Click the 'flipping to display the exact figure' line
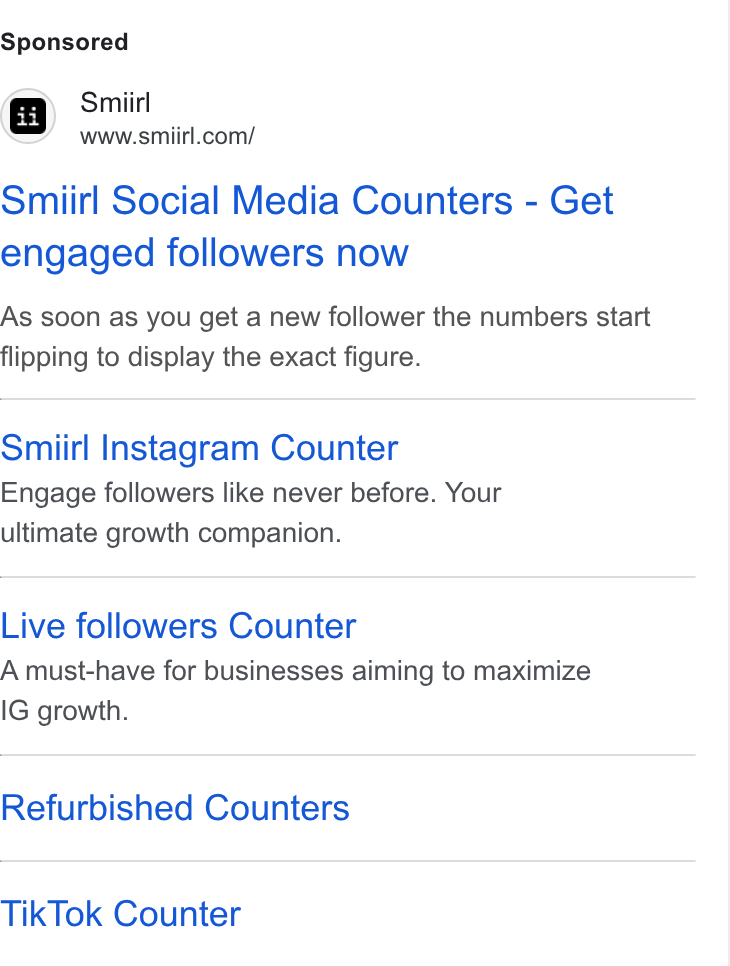Screen dimensions: 730x966 coord(211,357)
